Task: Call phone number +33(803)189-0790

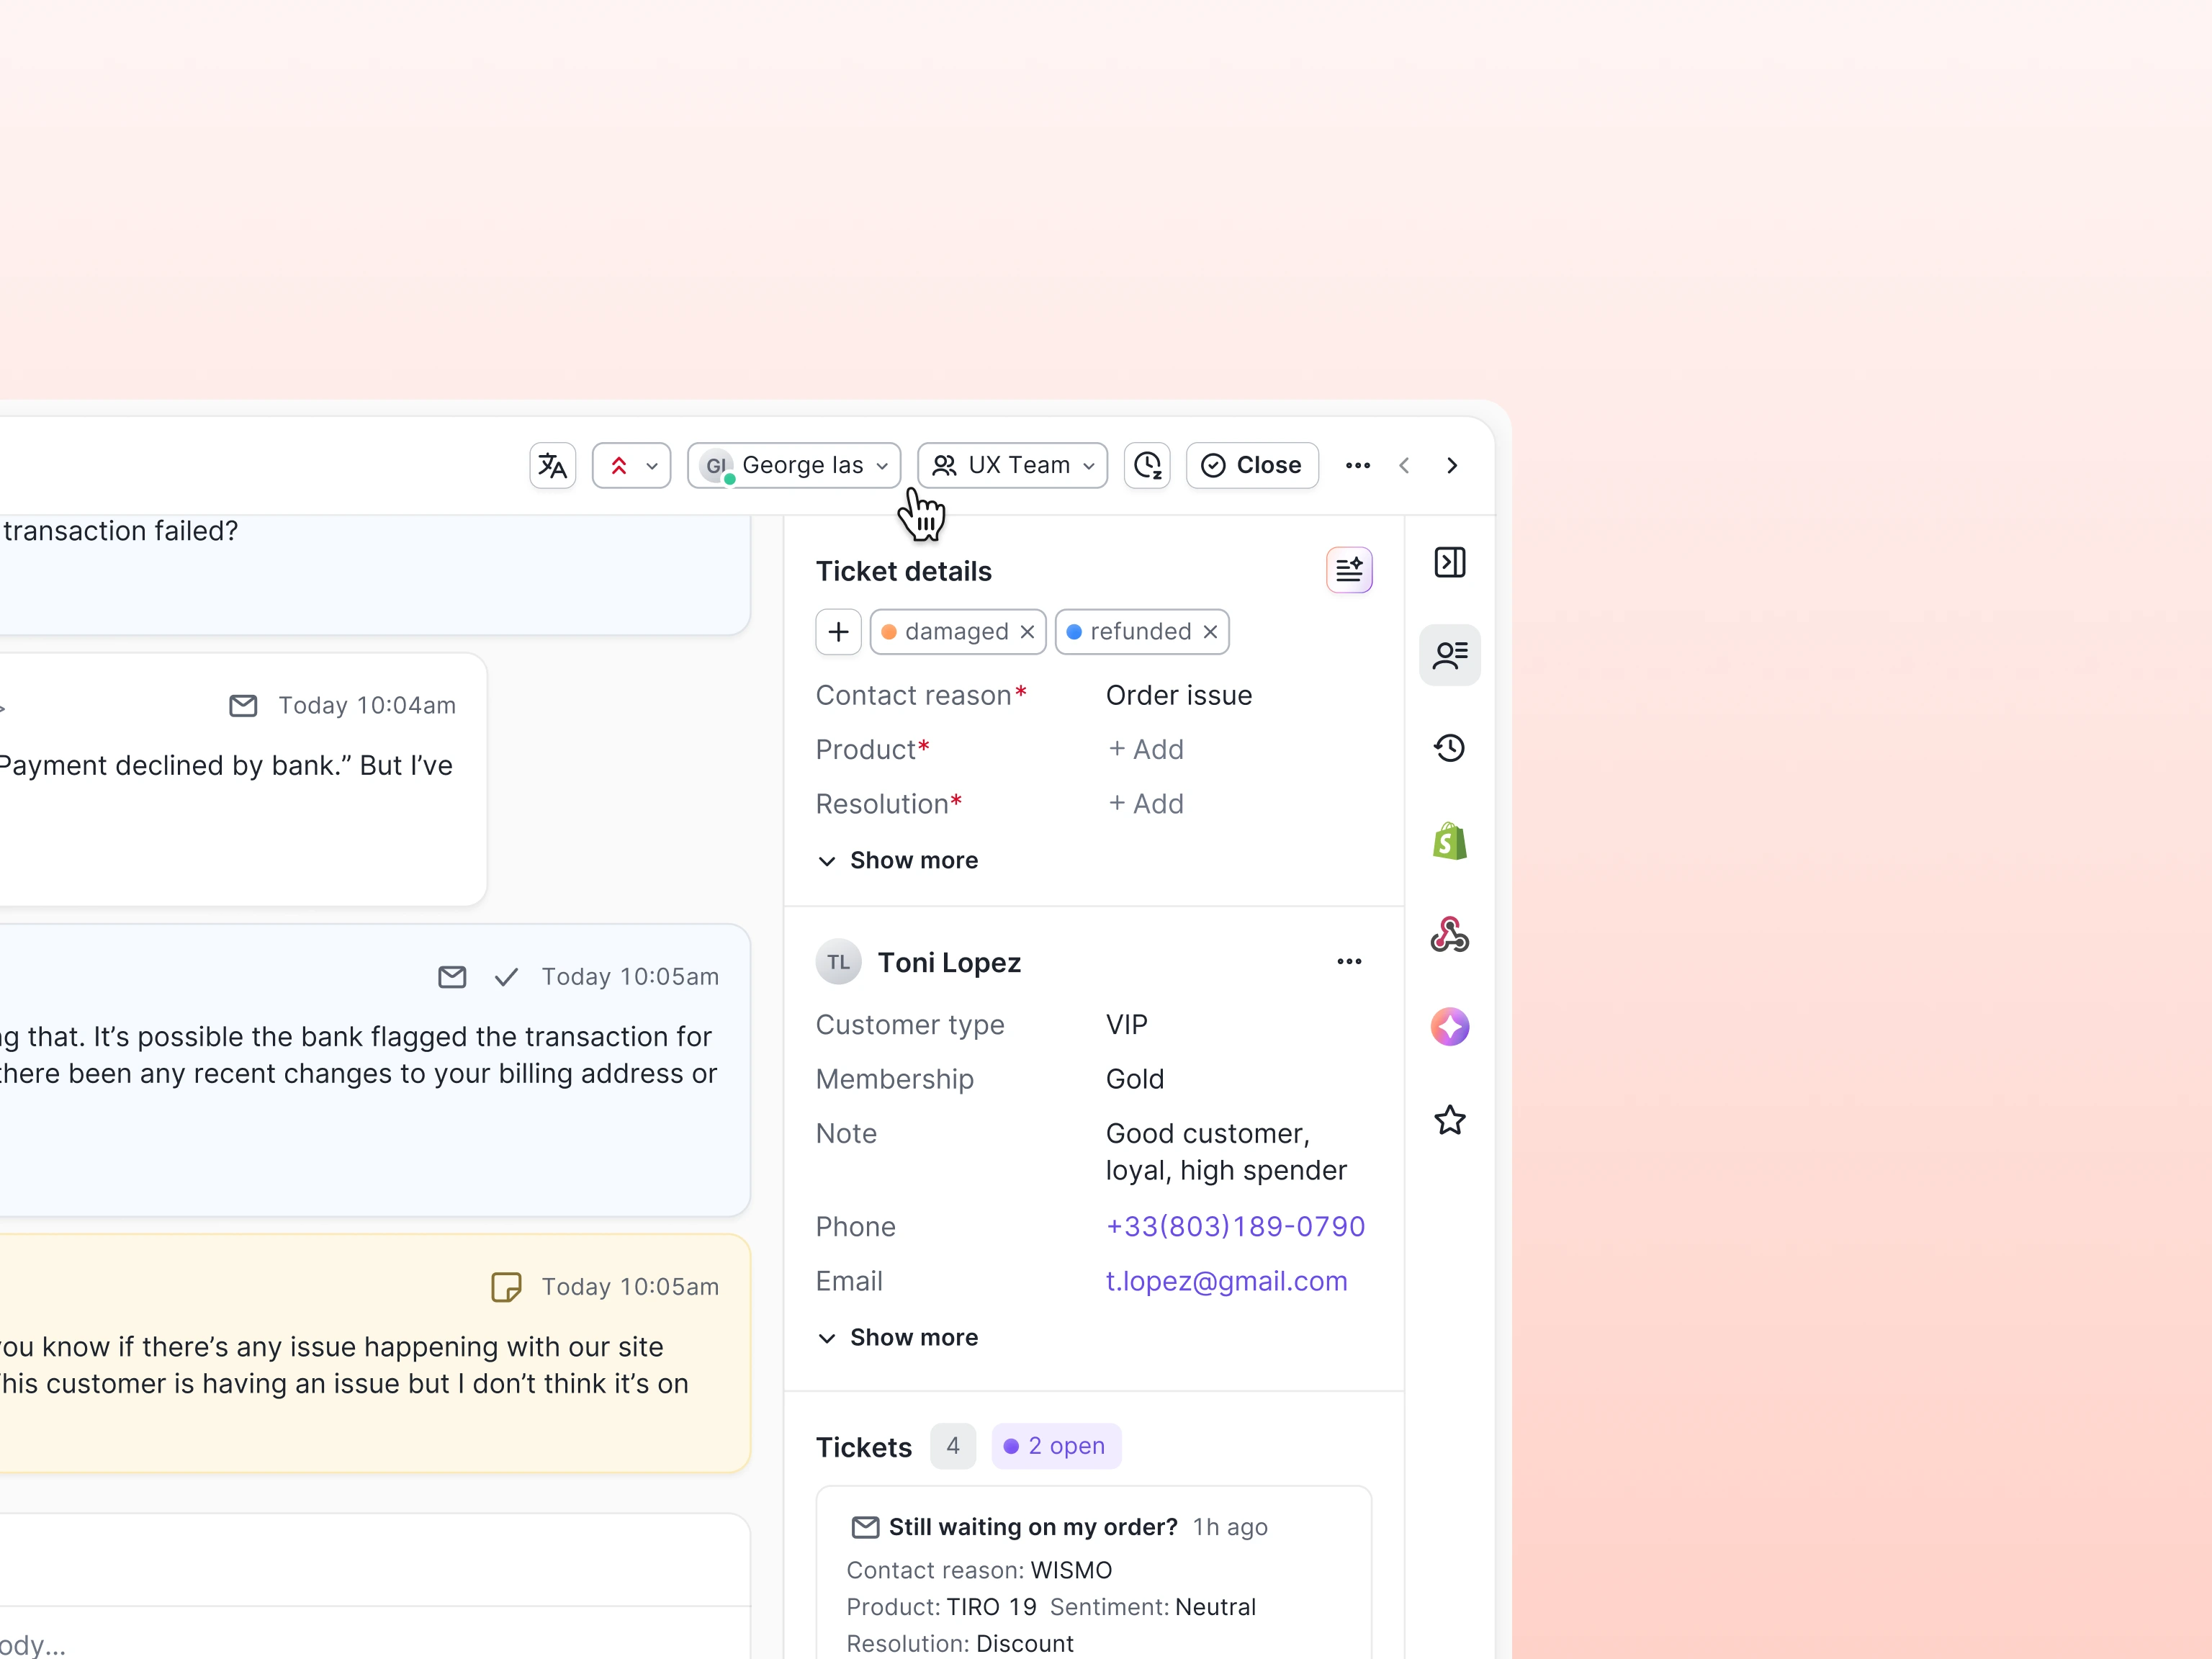Action: (1235, 1227)
